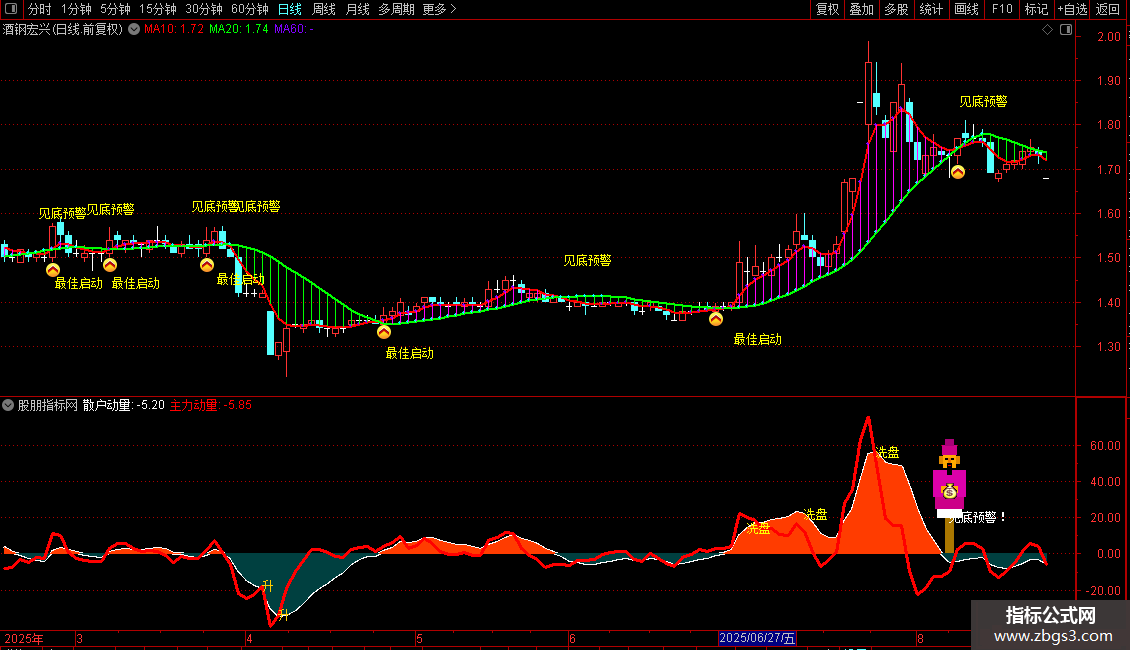
Task: Click the diamond icon at the chart's top right
Action: (1047, 30)
